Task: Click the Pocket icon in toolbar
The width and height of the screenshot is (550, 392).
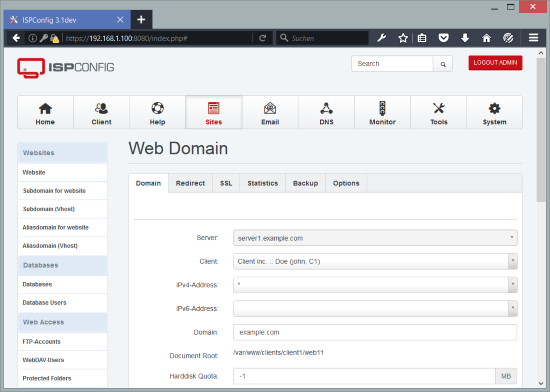Action: tap(444, 38)
